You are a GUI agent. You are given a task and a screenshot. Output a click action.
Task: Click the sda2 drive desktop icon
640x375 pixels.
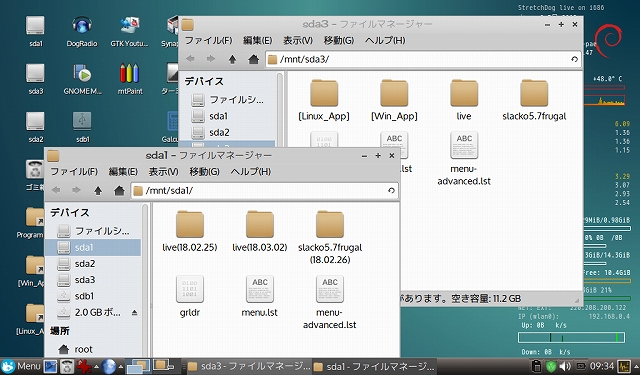click(36, 128)
